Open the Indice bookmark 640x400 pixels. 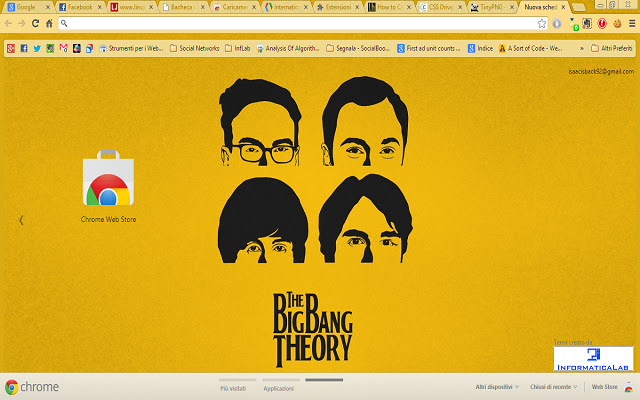pyautogui.click(x=480, y=49)
